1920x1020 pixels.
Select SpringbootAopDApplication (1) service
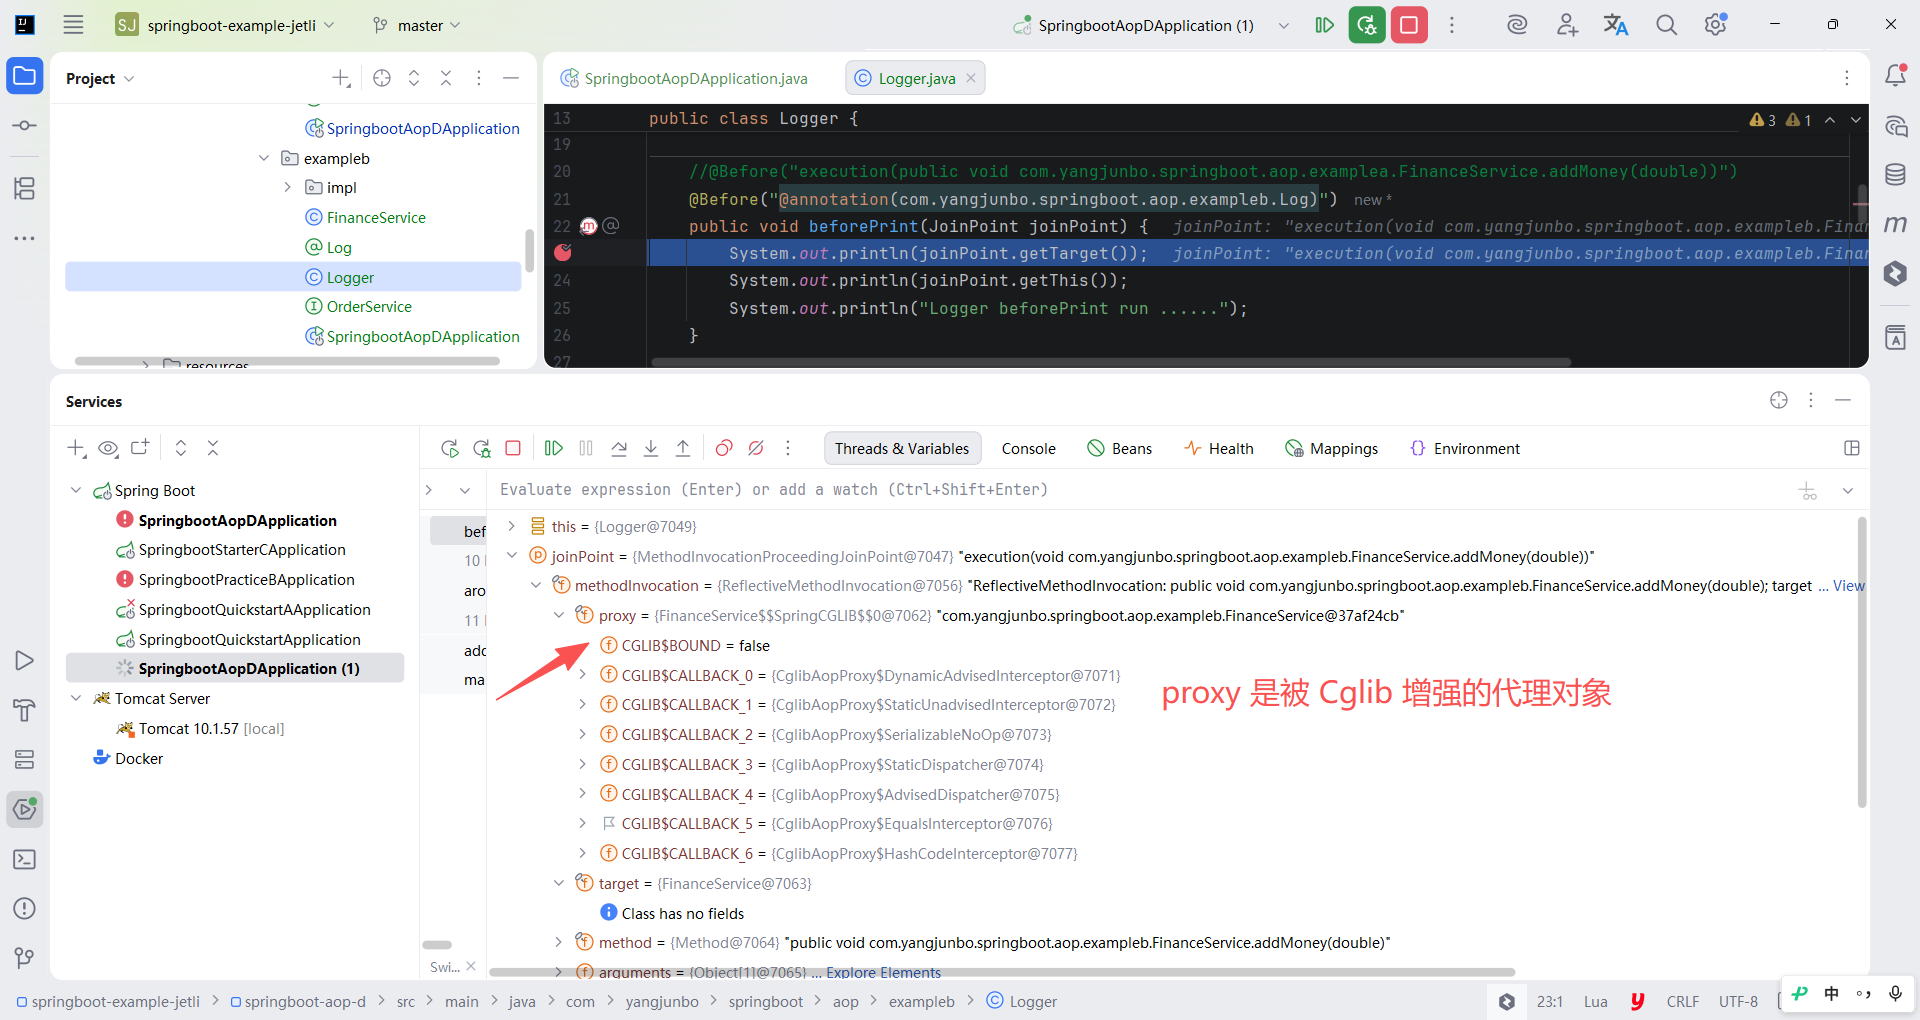click(x=235, y=668)
